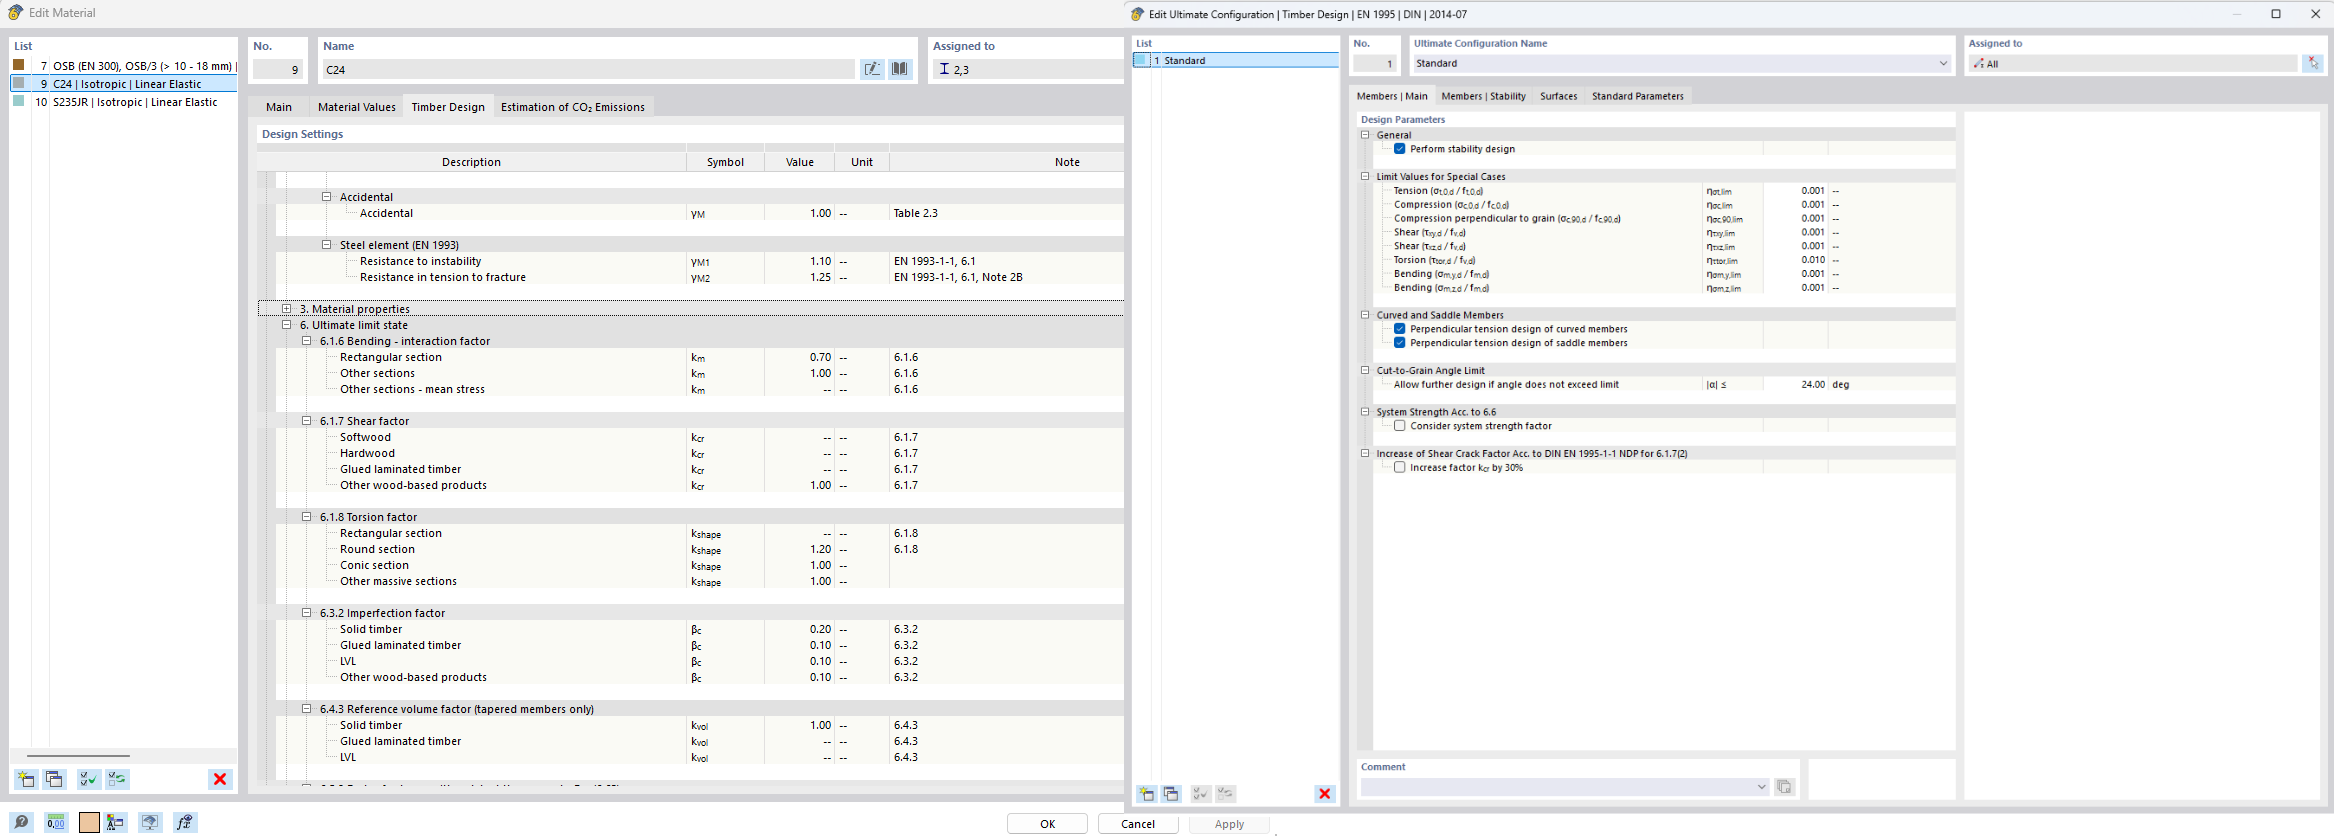2334x836 pixels.
Task: Check Increase factor kcr by 30%
Action: (1400, 468)
